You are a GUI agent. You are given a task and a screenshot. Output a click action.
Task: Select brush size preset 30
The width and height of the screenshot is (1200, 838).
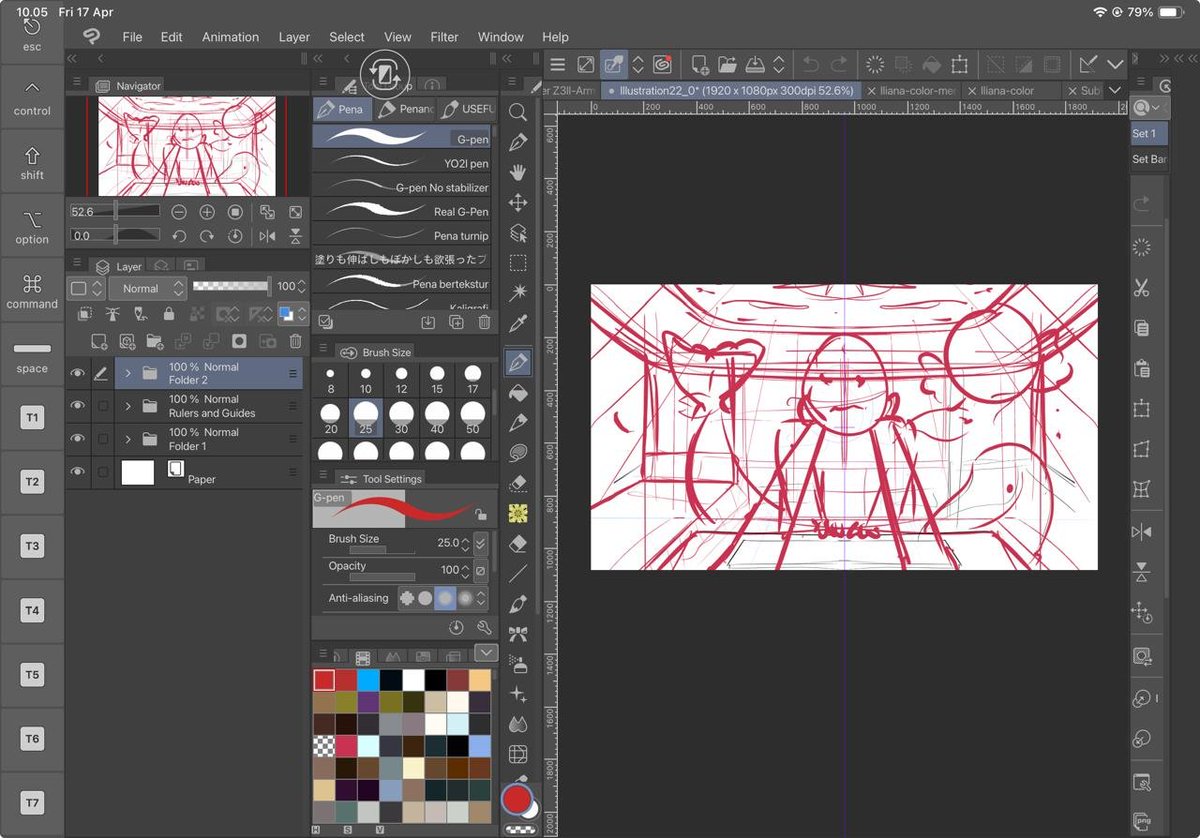tap(401, 416)
